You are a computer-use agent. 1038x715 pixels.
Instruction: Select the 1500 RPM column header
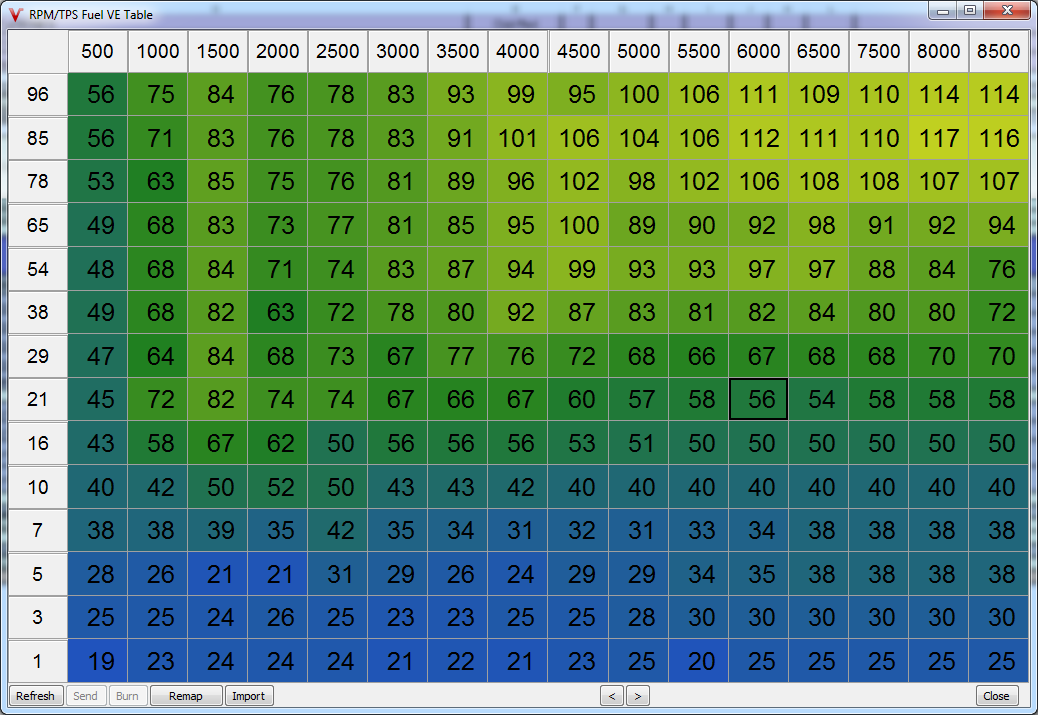pos(218,51)
